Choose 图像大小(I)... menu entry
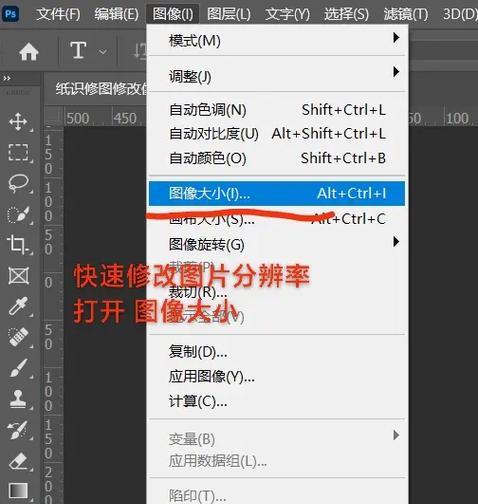Screen dimensions: 478x504 pyautogui.click(x=277, y=193)
